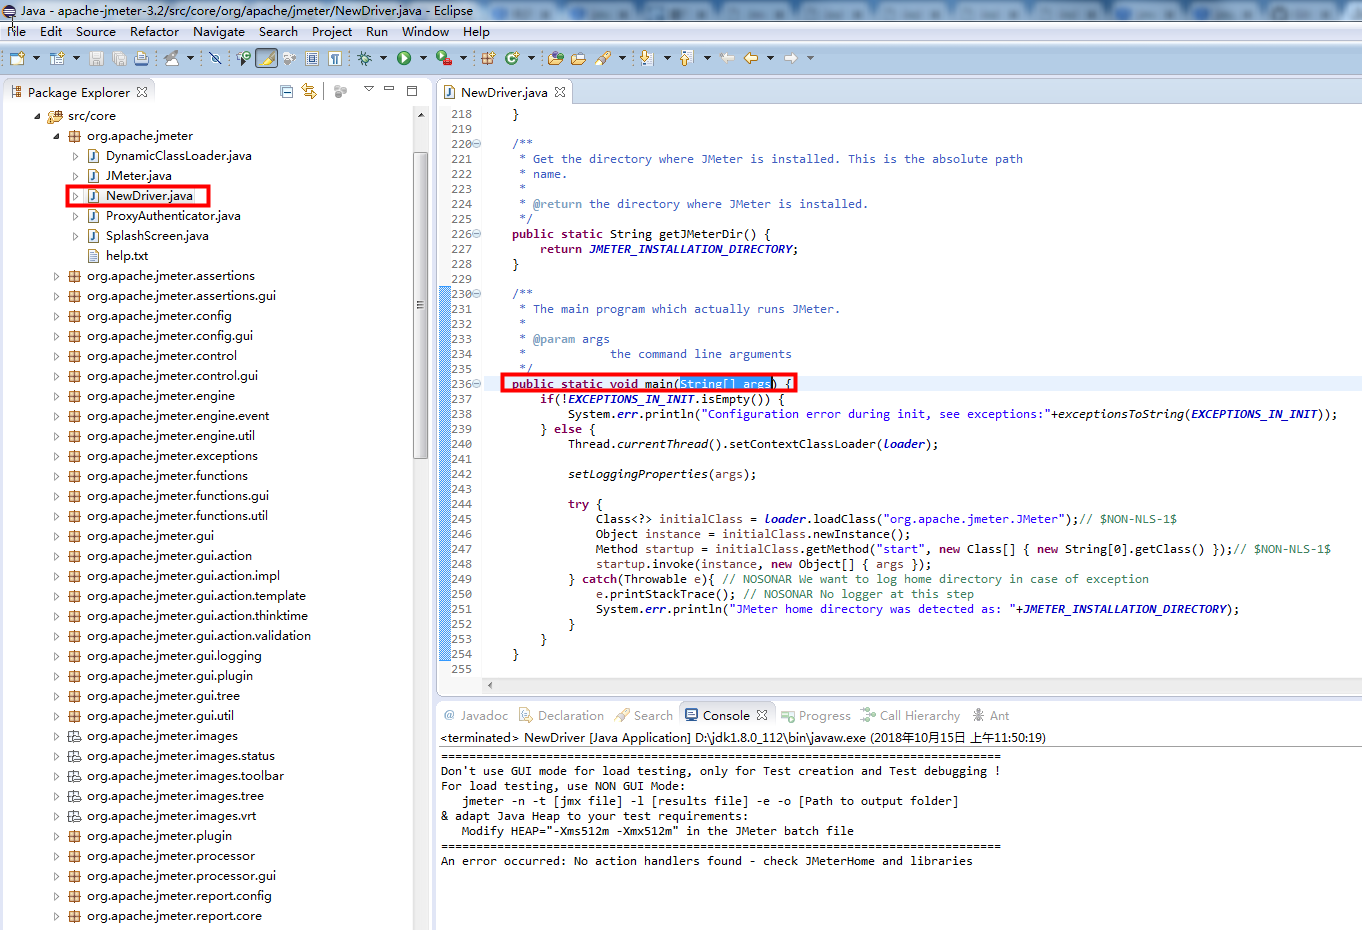Open the Refactor menu

154,31
